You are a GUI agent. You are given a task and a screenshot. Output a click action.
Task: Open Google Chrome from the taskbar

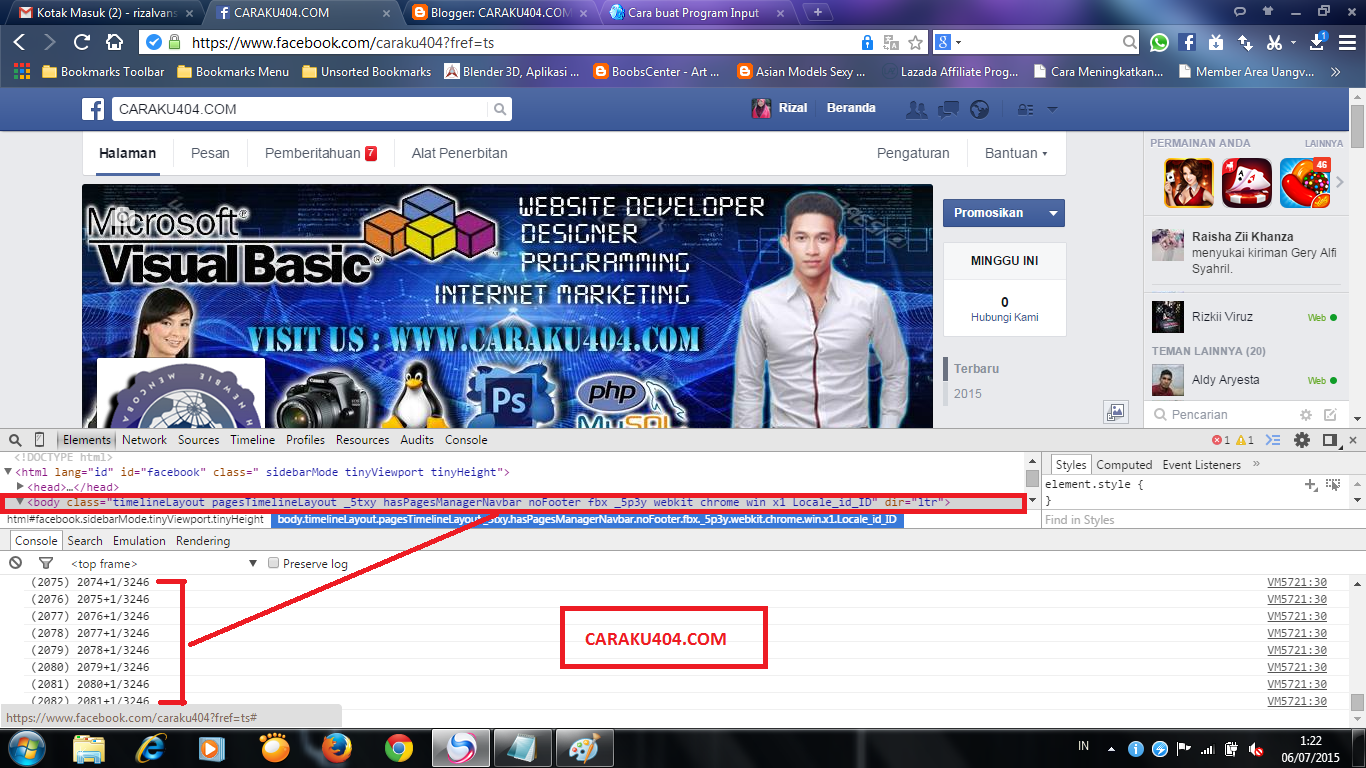[x=399, y=748]
